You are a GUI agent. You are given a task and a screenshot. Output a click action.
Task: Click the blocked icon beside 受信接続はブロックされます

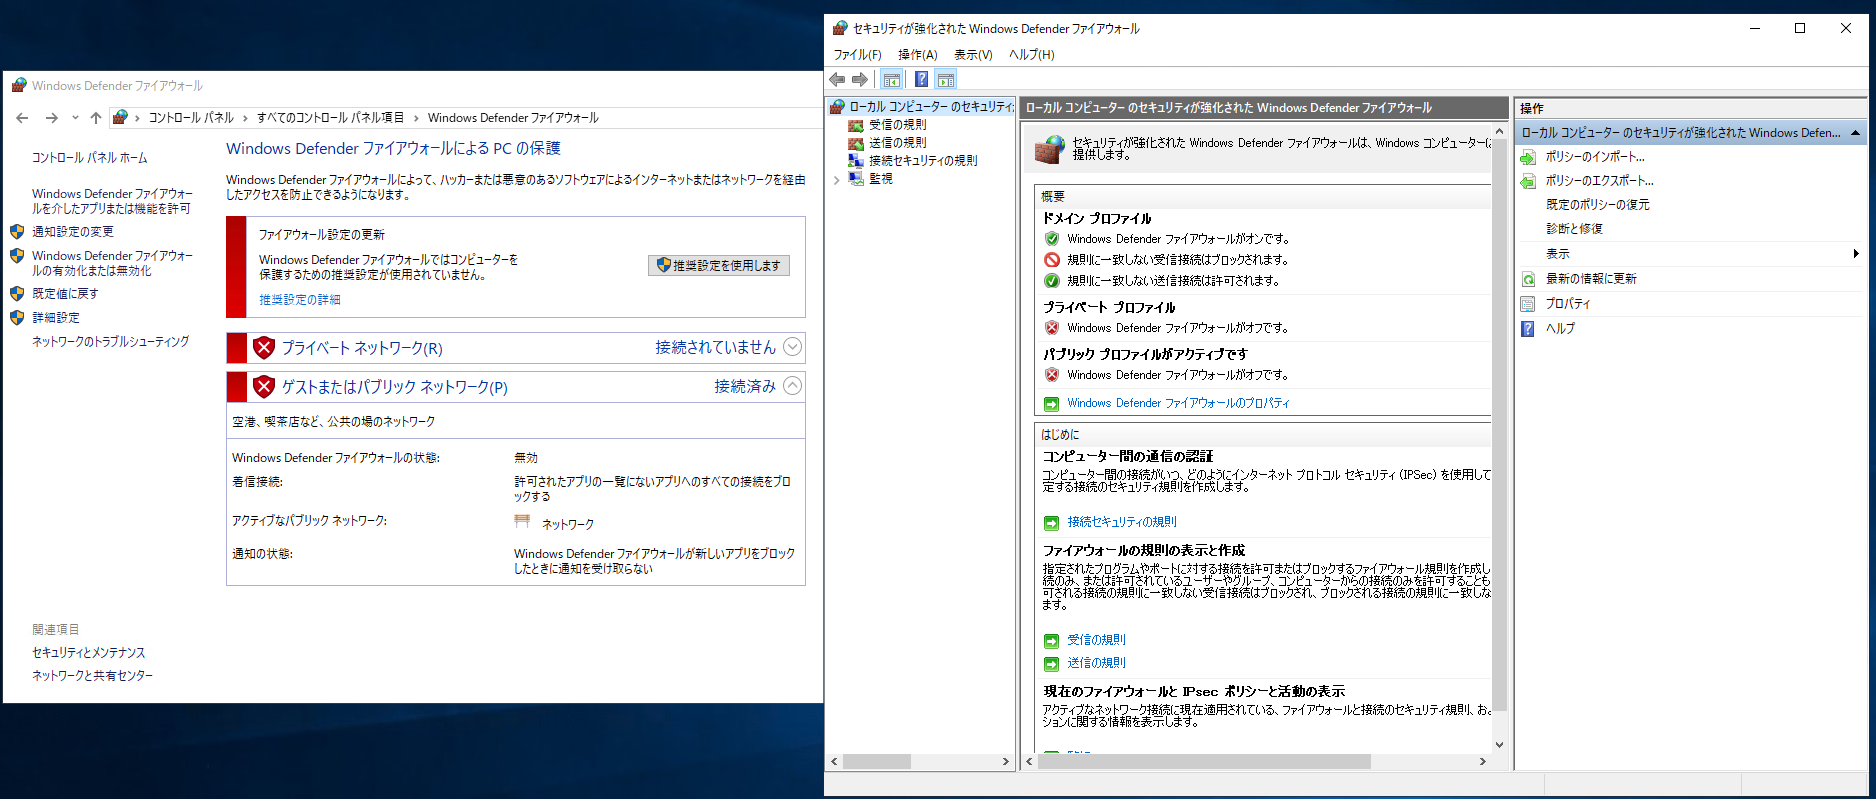coord(1052,260)
